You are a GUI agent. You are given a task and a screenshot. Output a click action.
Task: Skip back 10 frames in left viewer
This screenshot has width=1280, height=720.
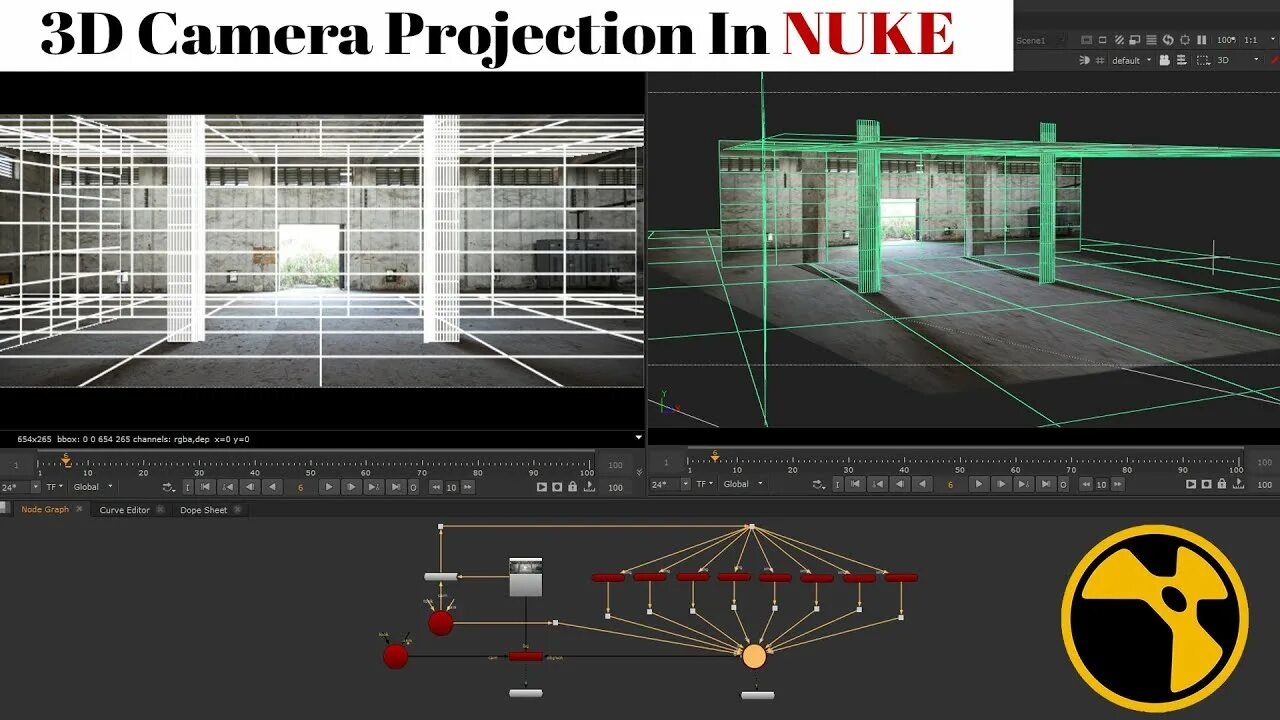coord(436,487)
